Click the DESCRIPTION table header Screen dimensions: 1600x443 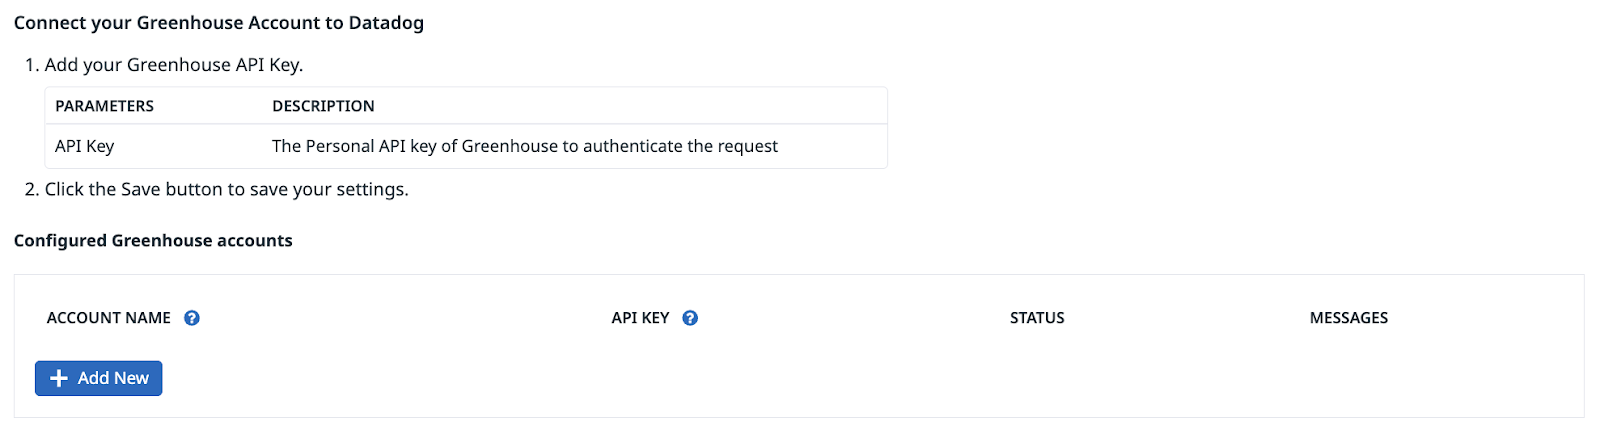pos(323,106)
